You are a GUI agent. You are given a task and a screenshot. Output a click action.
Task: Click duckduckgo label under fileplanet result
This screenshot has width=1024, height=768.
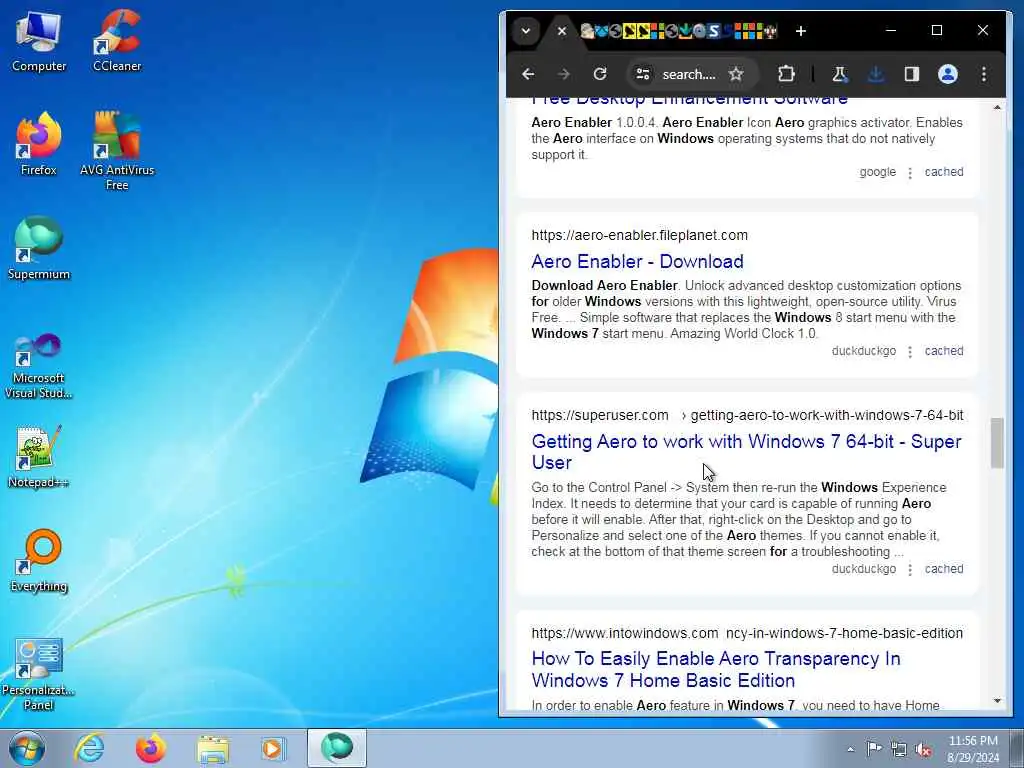pos(863,351)
